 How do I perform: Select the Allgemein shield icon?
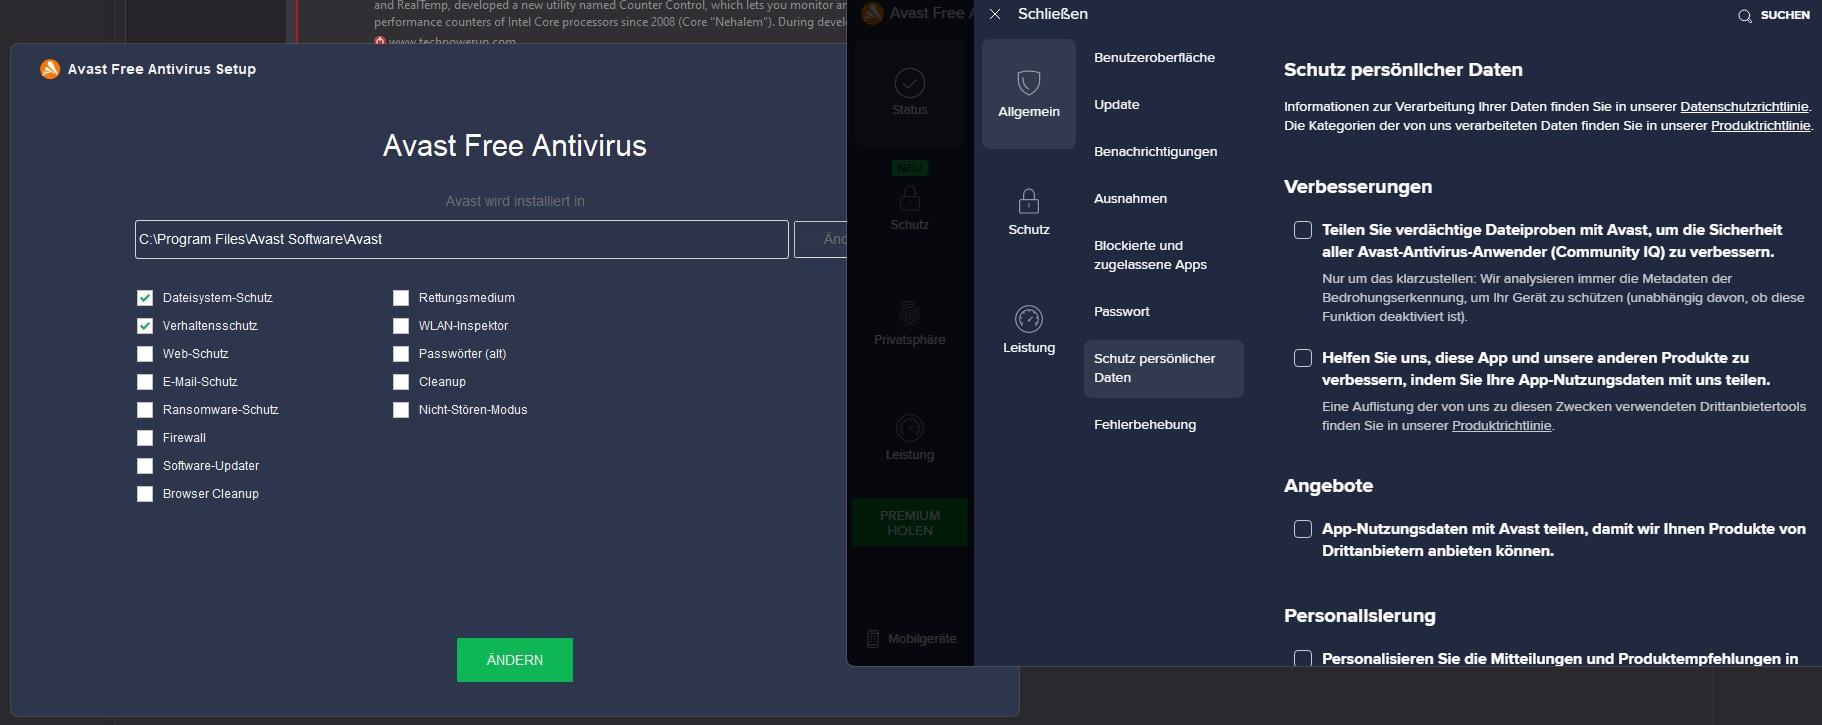pos(1029,82)
